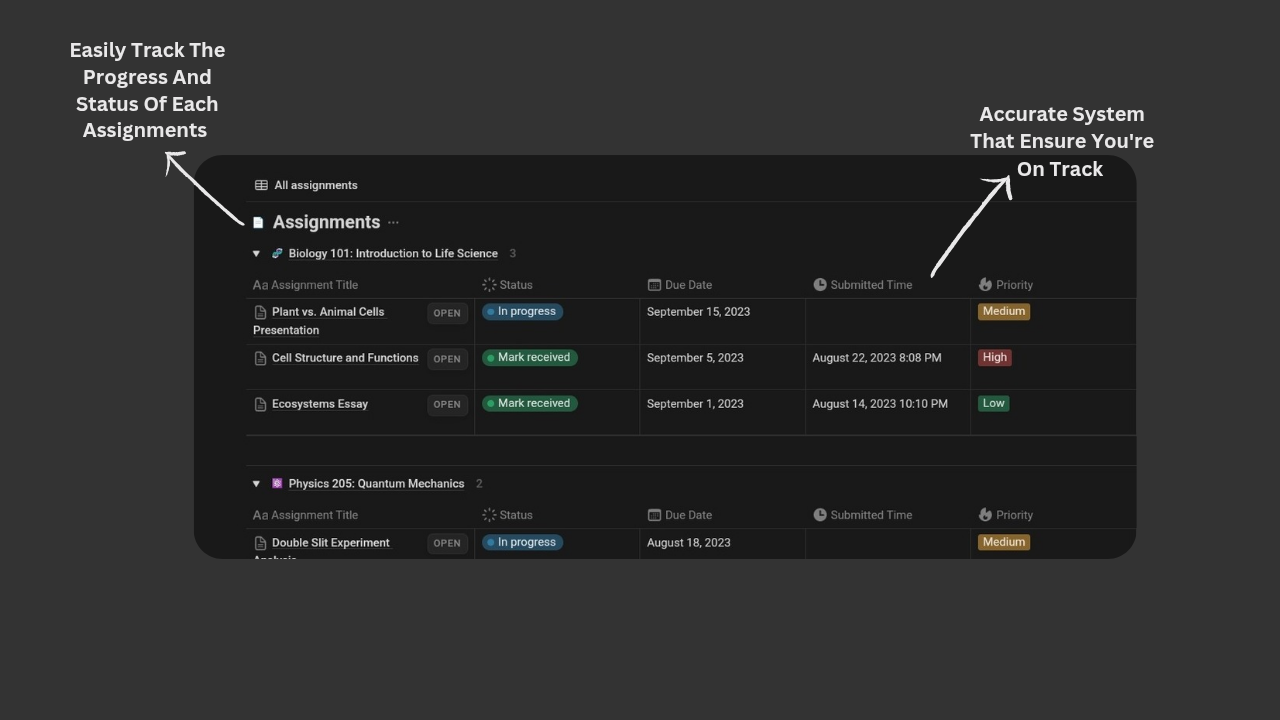Click the red High priority tag

pyautogui.click(x=994, y=357)
